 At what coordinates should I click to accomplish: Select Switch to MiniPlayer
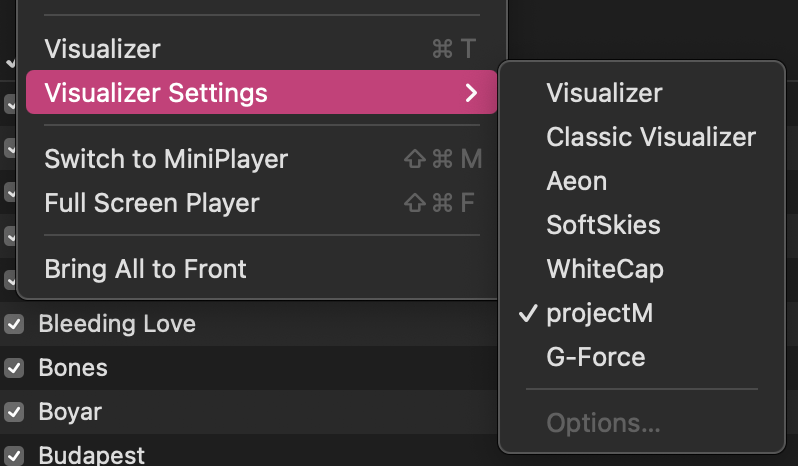coord(166,159)
